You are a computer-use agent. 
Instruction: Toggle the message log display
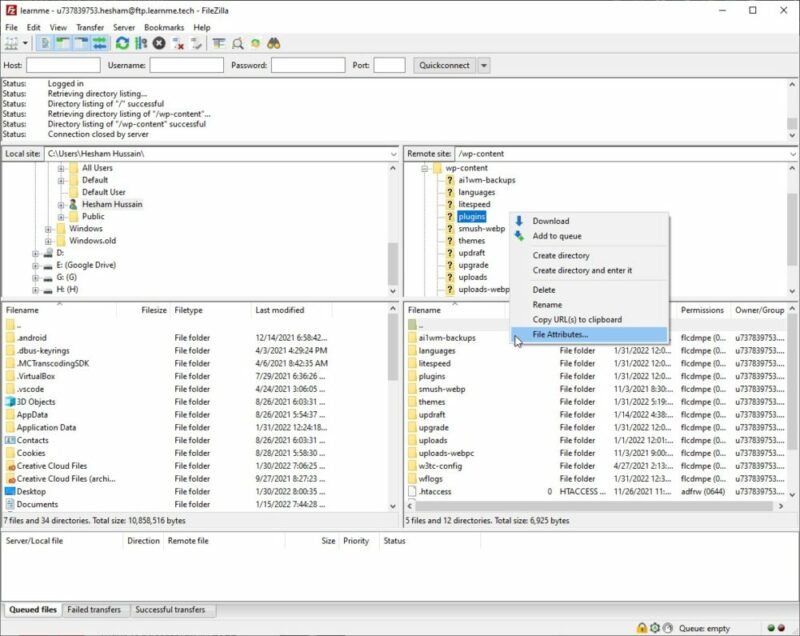tap(45, 43)
